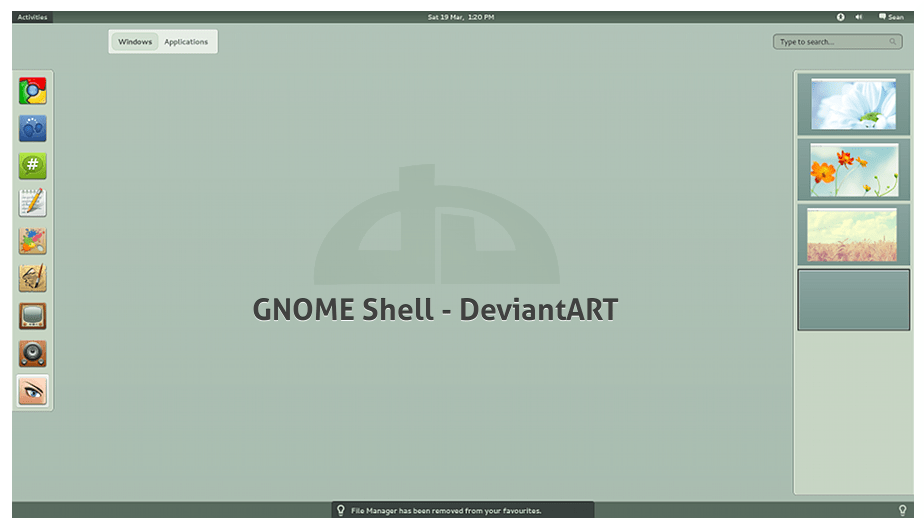Image resolution: width=924 pixels, height=518 pixels.
Task: Open the volume indicator in top bar
Action: tap(859, 17)
